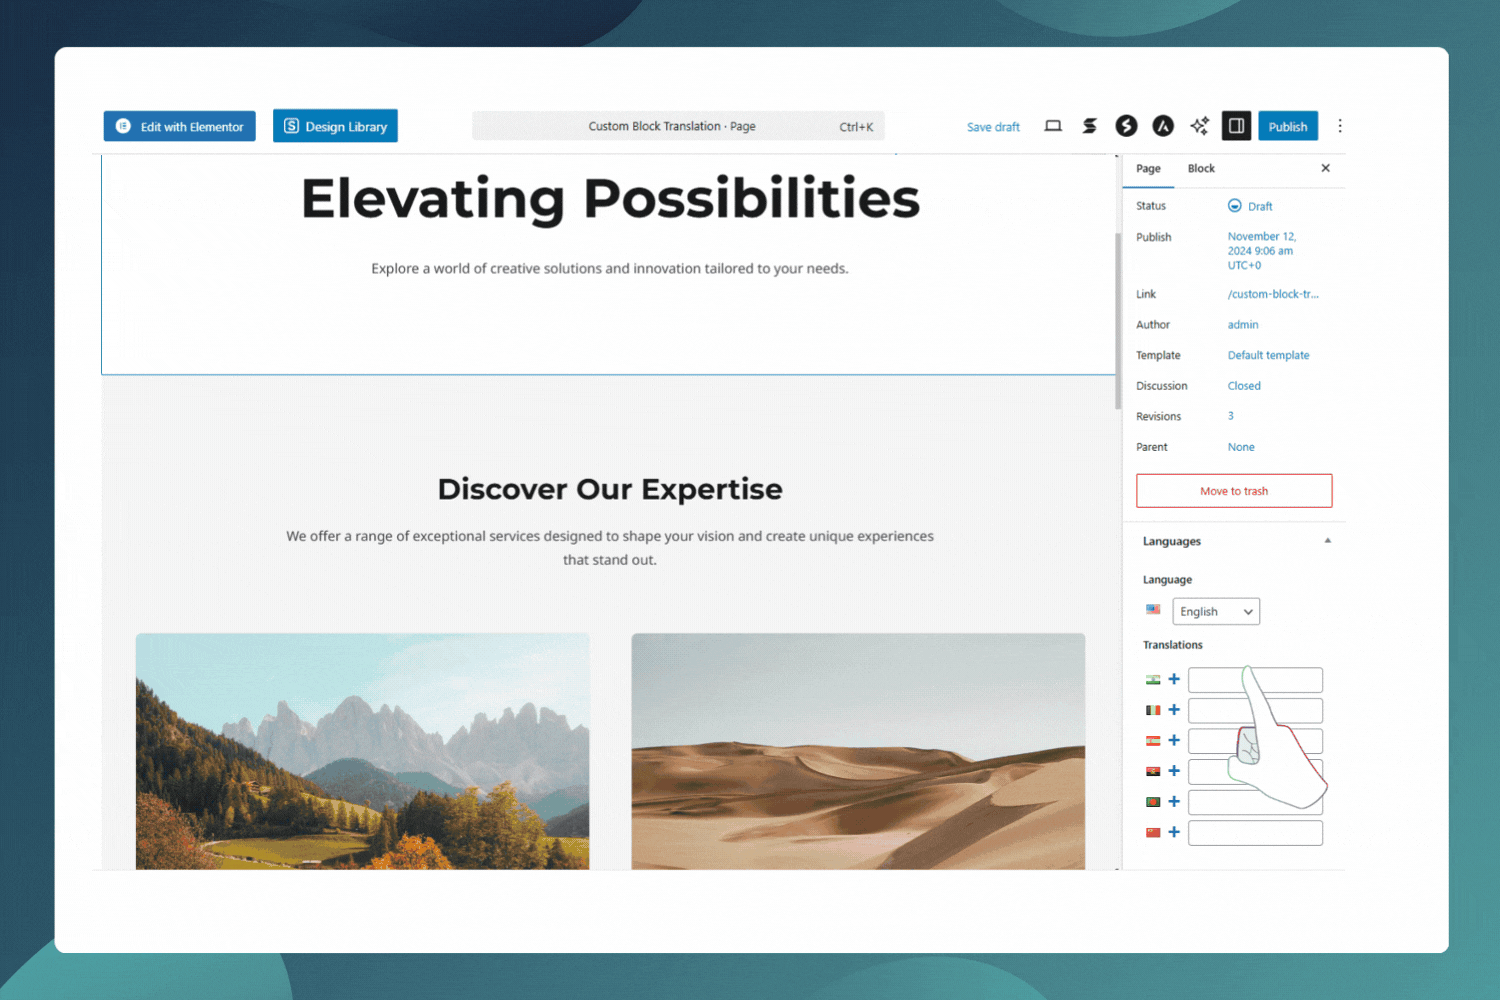The height and width of the screenshot is (1000, 1500).
Task: Set Parent page None
Action: 1241,447
